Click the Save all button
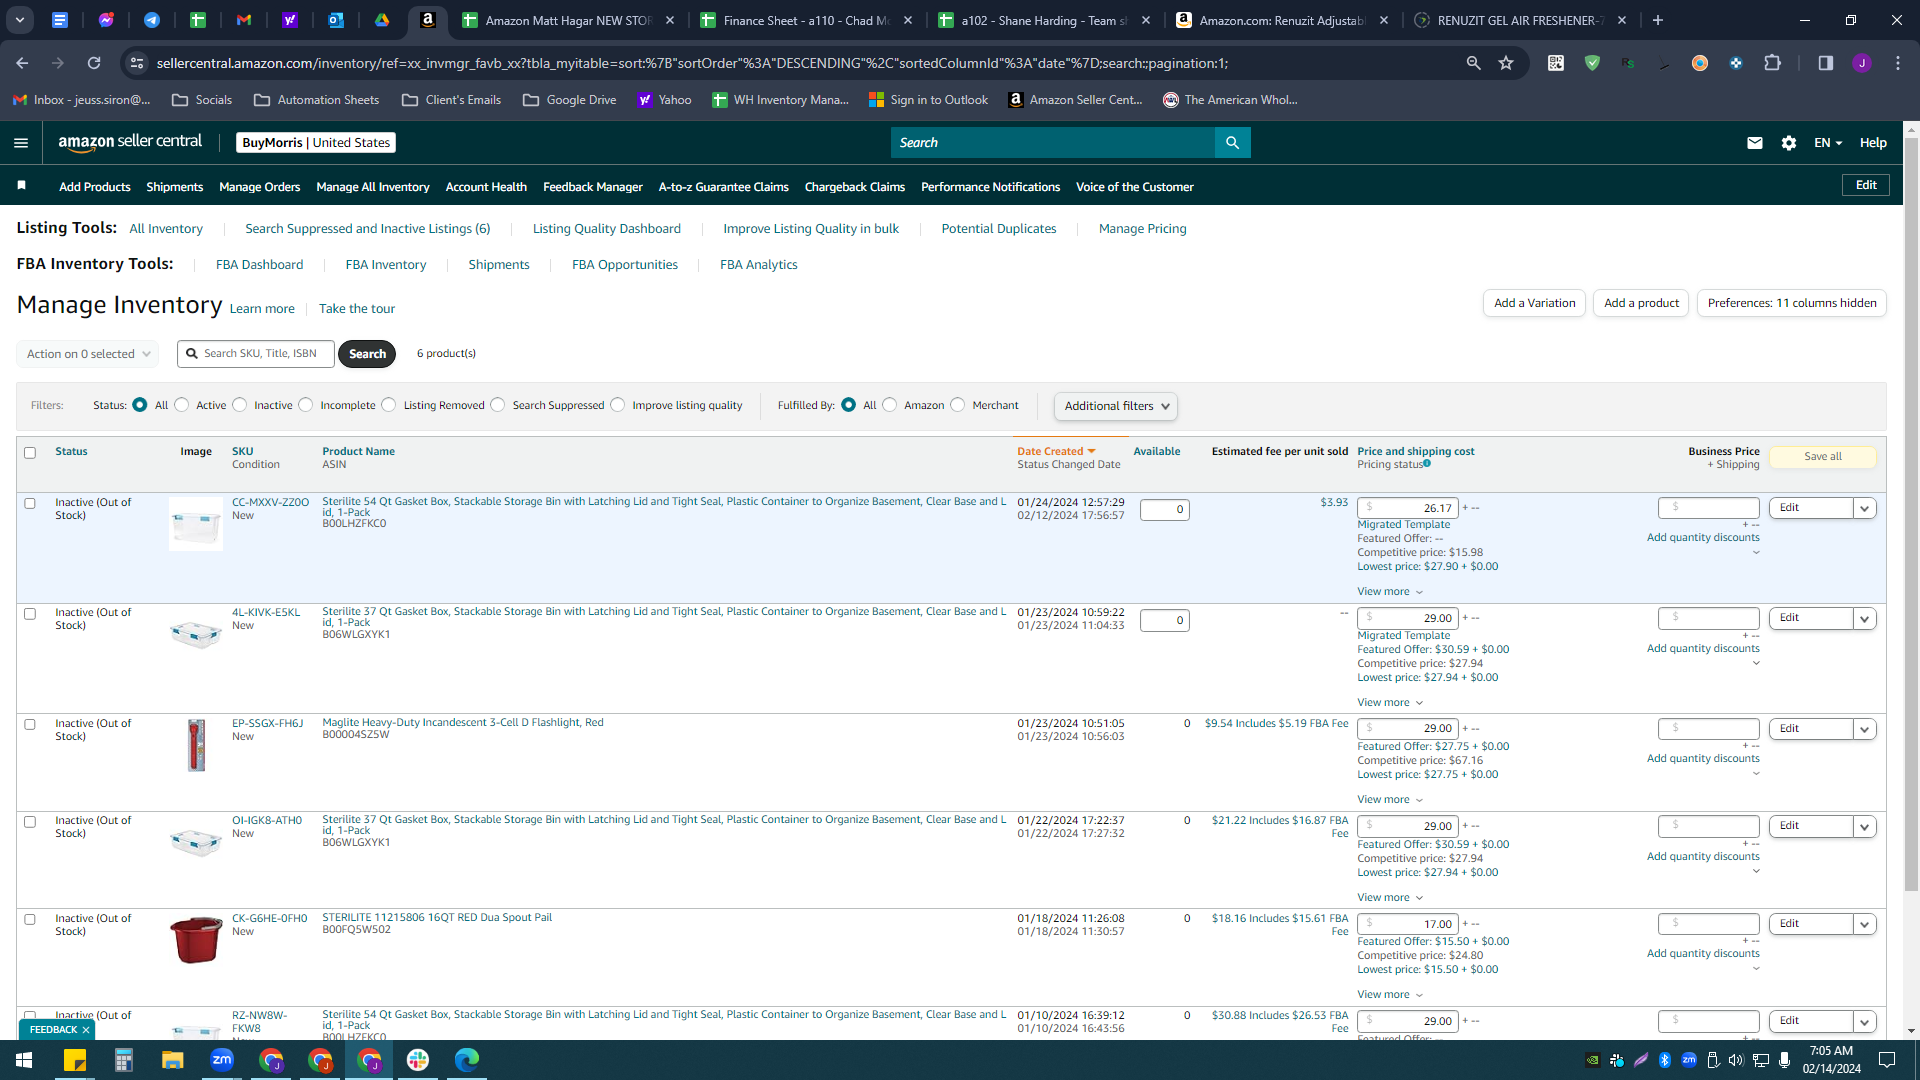Screen dimensions: 1920x1080 1822,457
